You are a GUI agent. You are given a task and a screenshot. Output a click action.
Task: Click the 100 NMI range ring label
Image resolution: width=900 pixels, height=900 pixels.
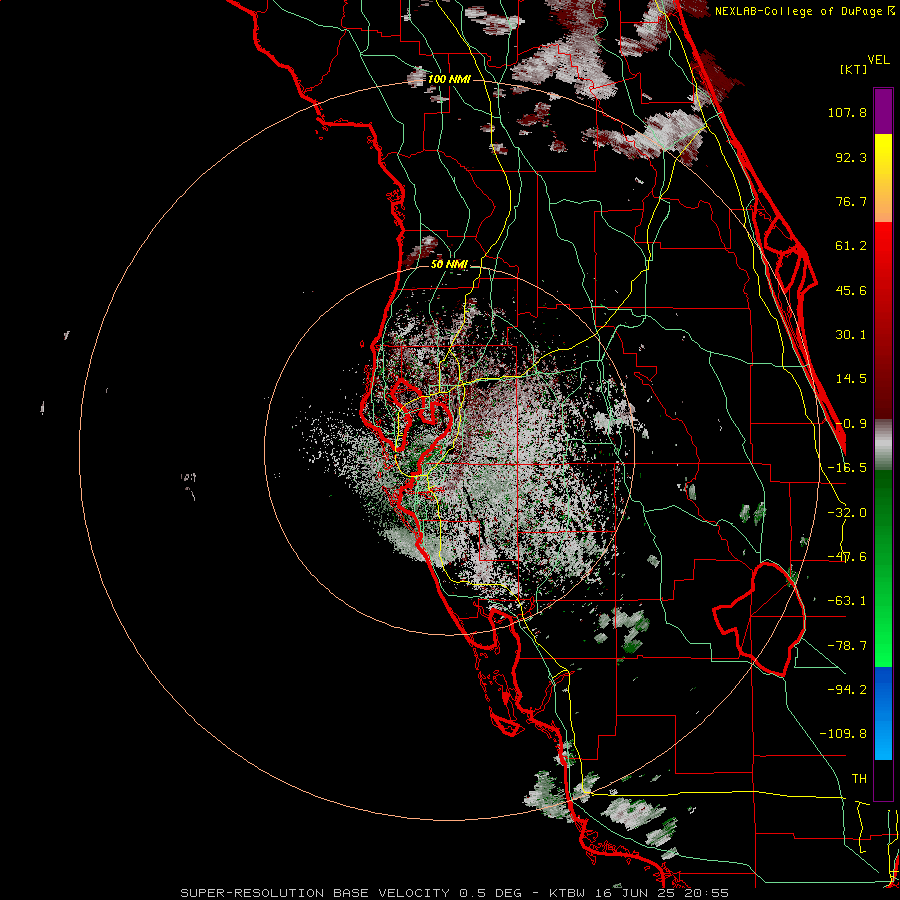pos(449,79)
